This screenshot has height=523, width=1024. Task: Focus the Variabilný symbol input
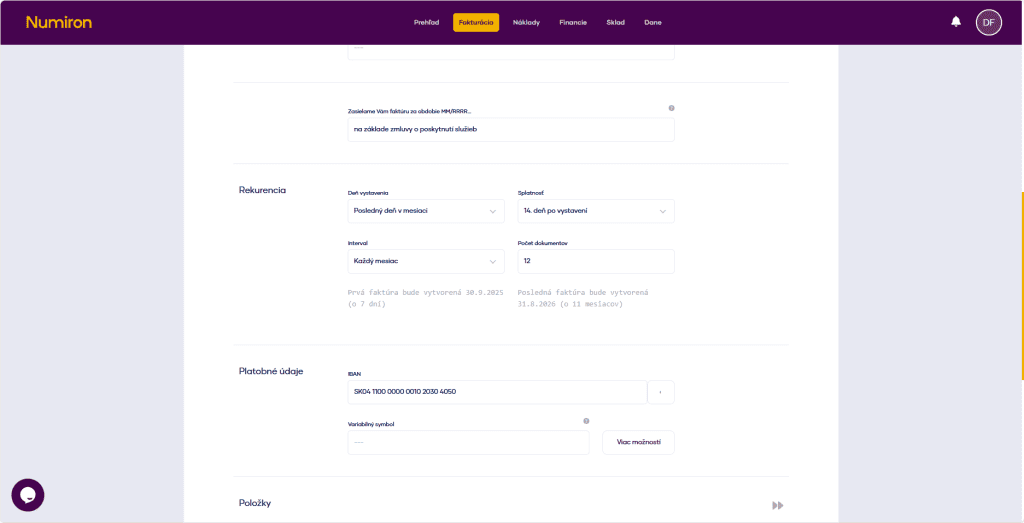(468, 442)
